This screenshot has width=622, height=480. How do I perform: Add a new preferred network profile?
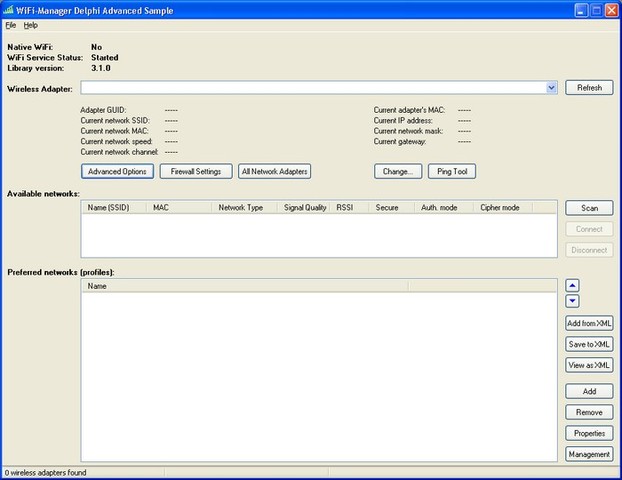(x=589, y=391)
